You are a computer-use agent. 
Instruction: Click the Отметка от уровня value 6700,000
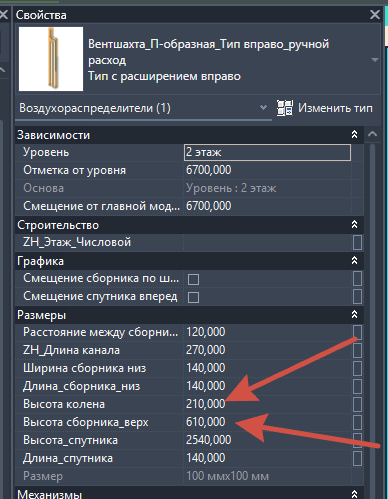(267, 170)
